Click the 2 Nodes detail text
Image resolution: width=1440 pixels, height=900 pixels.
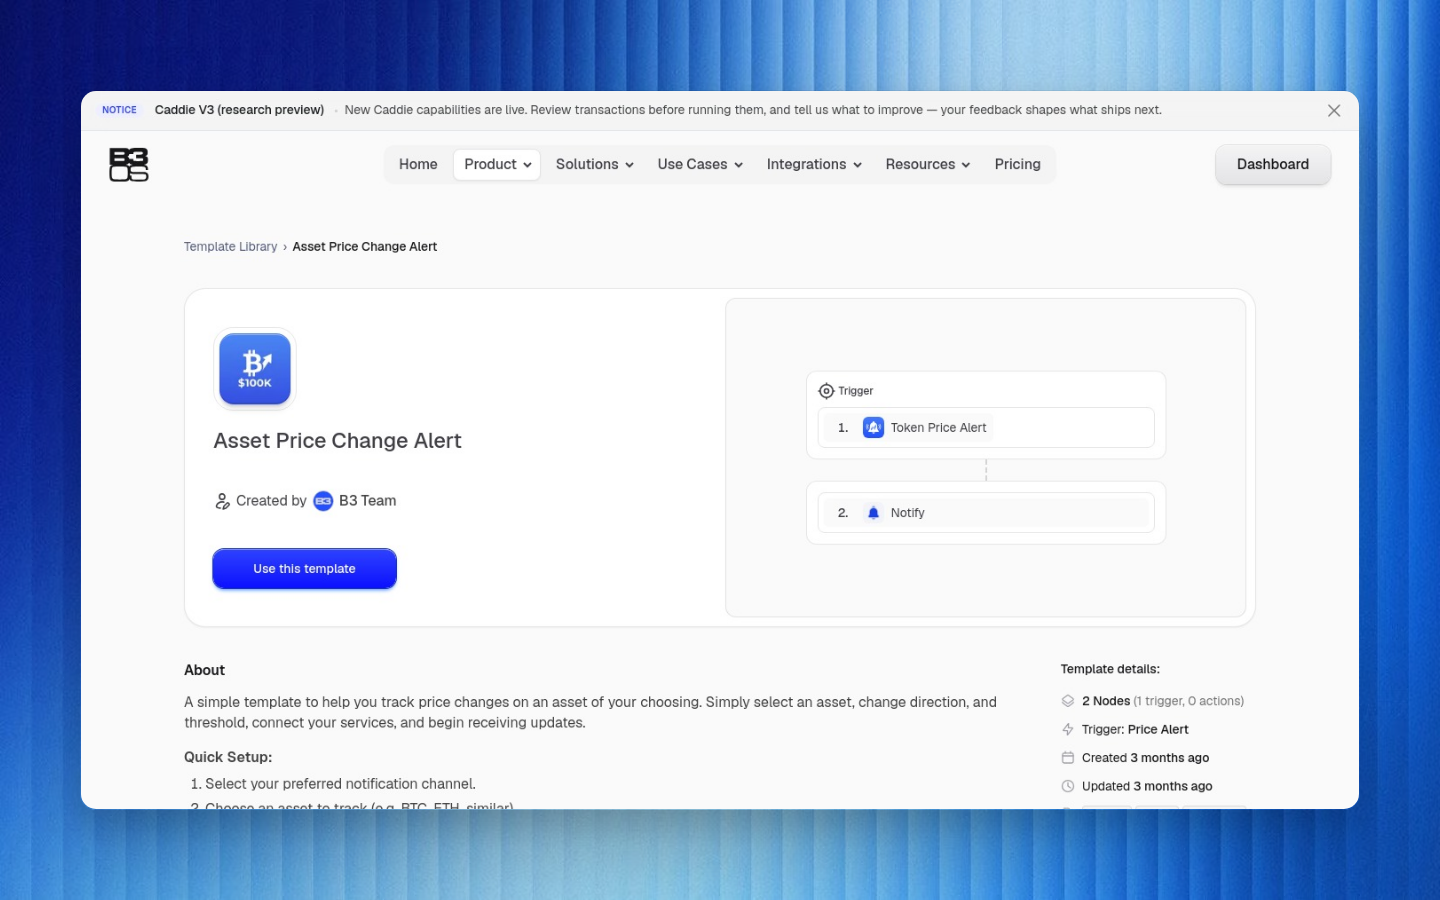tap(1162, 701)
